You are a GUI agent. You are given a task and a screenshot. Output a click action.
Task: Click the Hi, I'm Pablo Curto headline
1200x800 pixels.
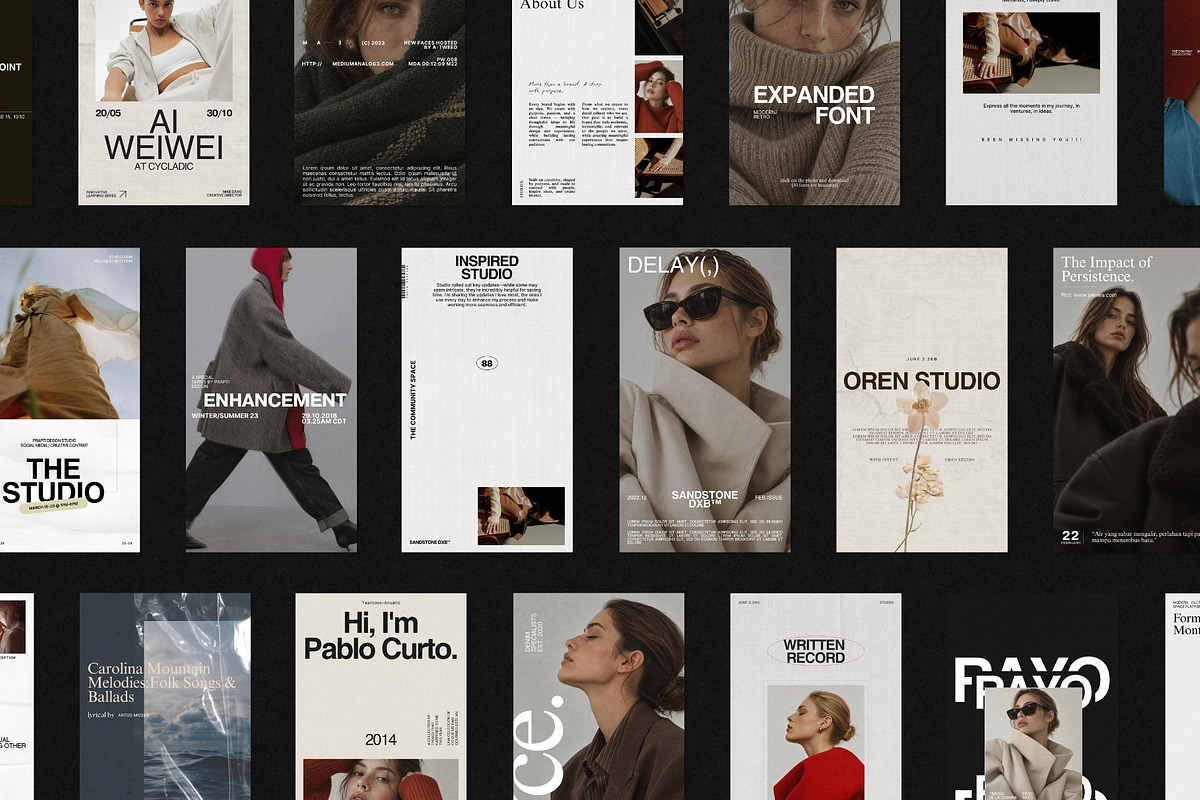(380, 636)
